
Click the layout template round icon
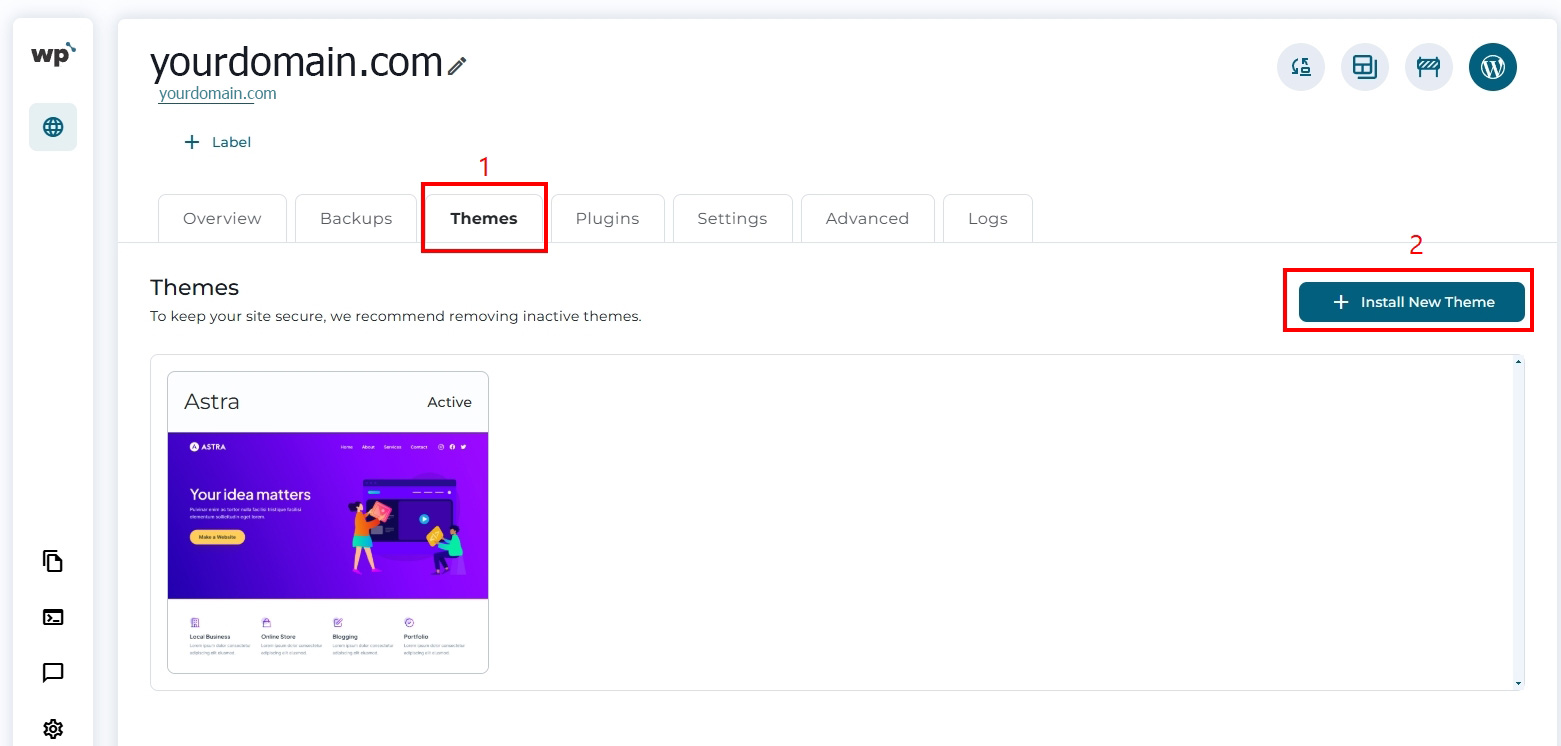tap(1365, 67)
